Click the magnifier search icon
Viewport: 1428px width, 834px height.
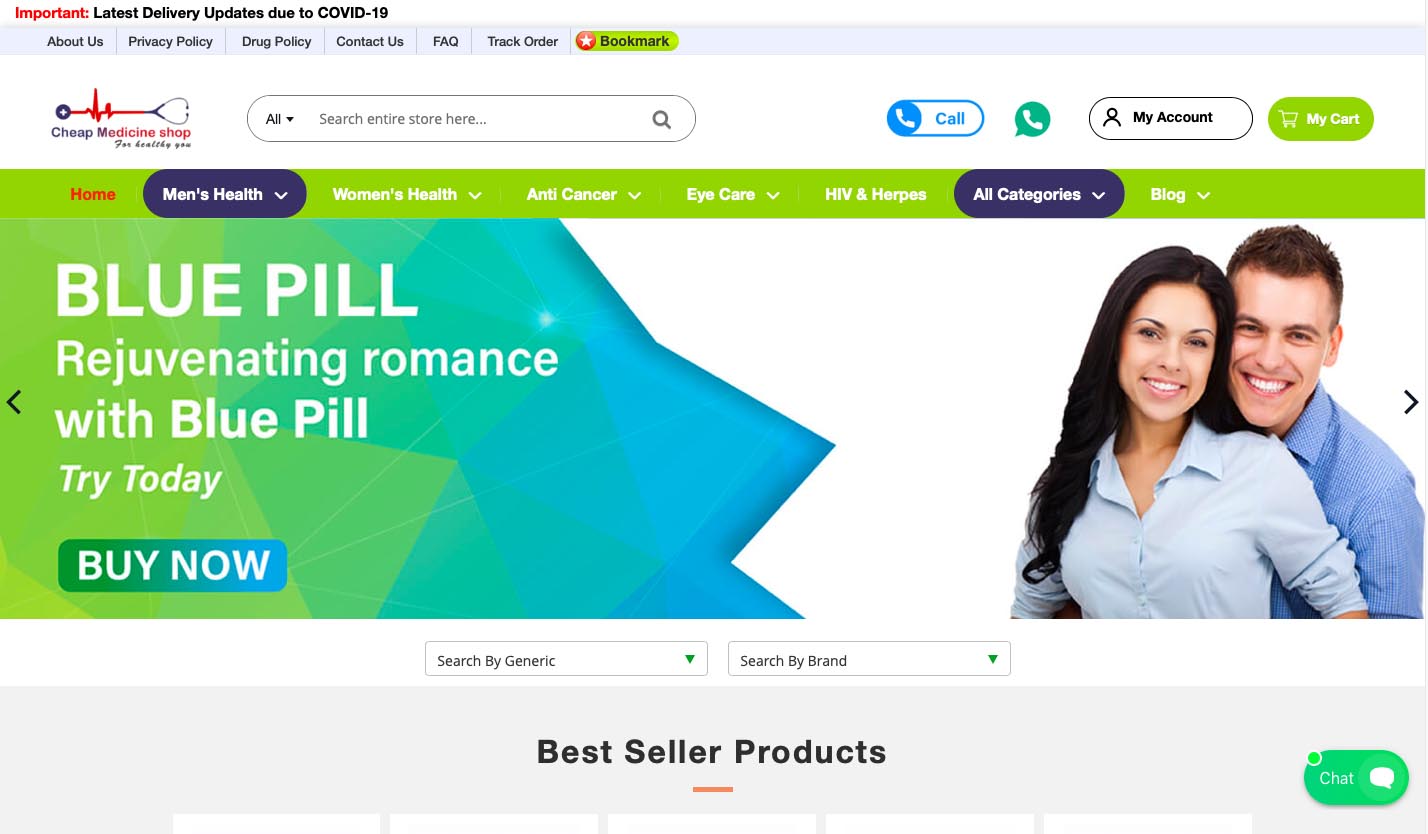(x=661, y=119)
